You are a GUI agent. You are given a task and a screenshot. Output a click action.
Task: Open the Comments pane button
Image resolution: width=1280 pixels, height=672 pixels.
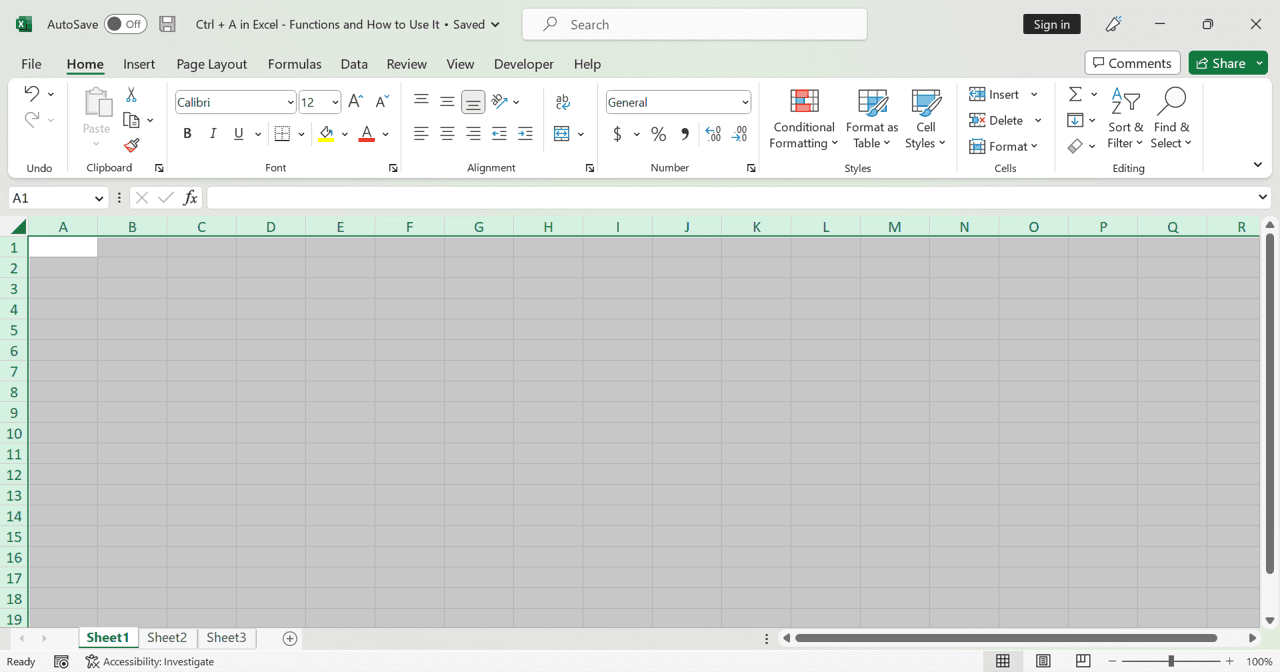coord(1133,63)
